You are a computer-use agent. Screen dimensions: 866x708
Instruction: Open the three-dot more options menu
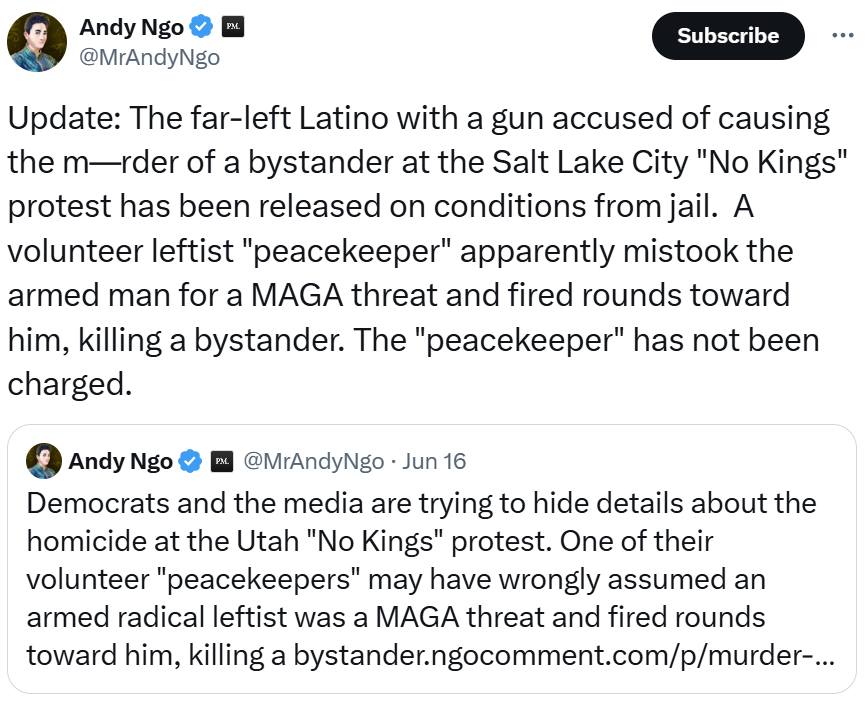(843, 35)
